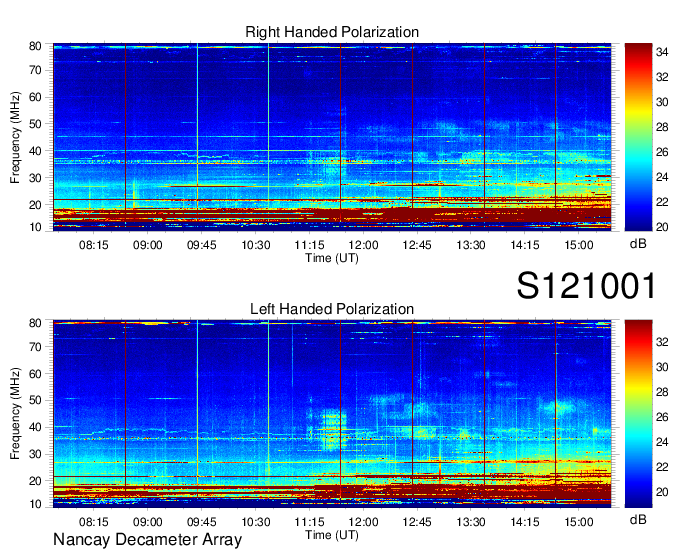Click the 10:30 time tick on Left Handed plot
680x552 pixels.
click(255, 522)
